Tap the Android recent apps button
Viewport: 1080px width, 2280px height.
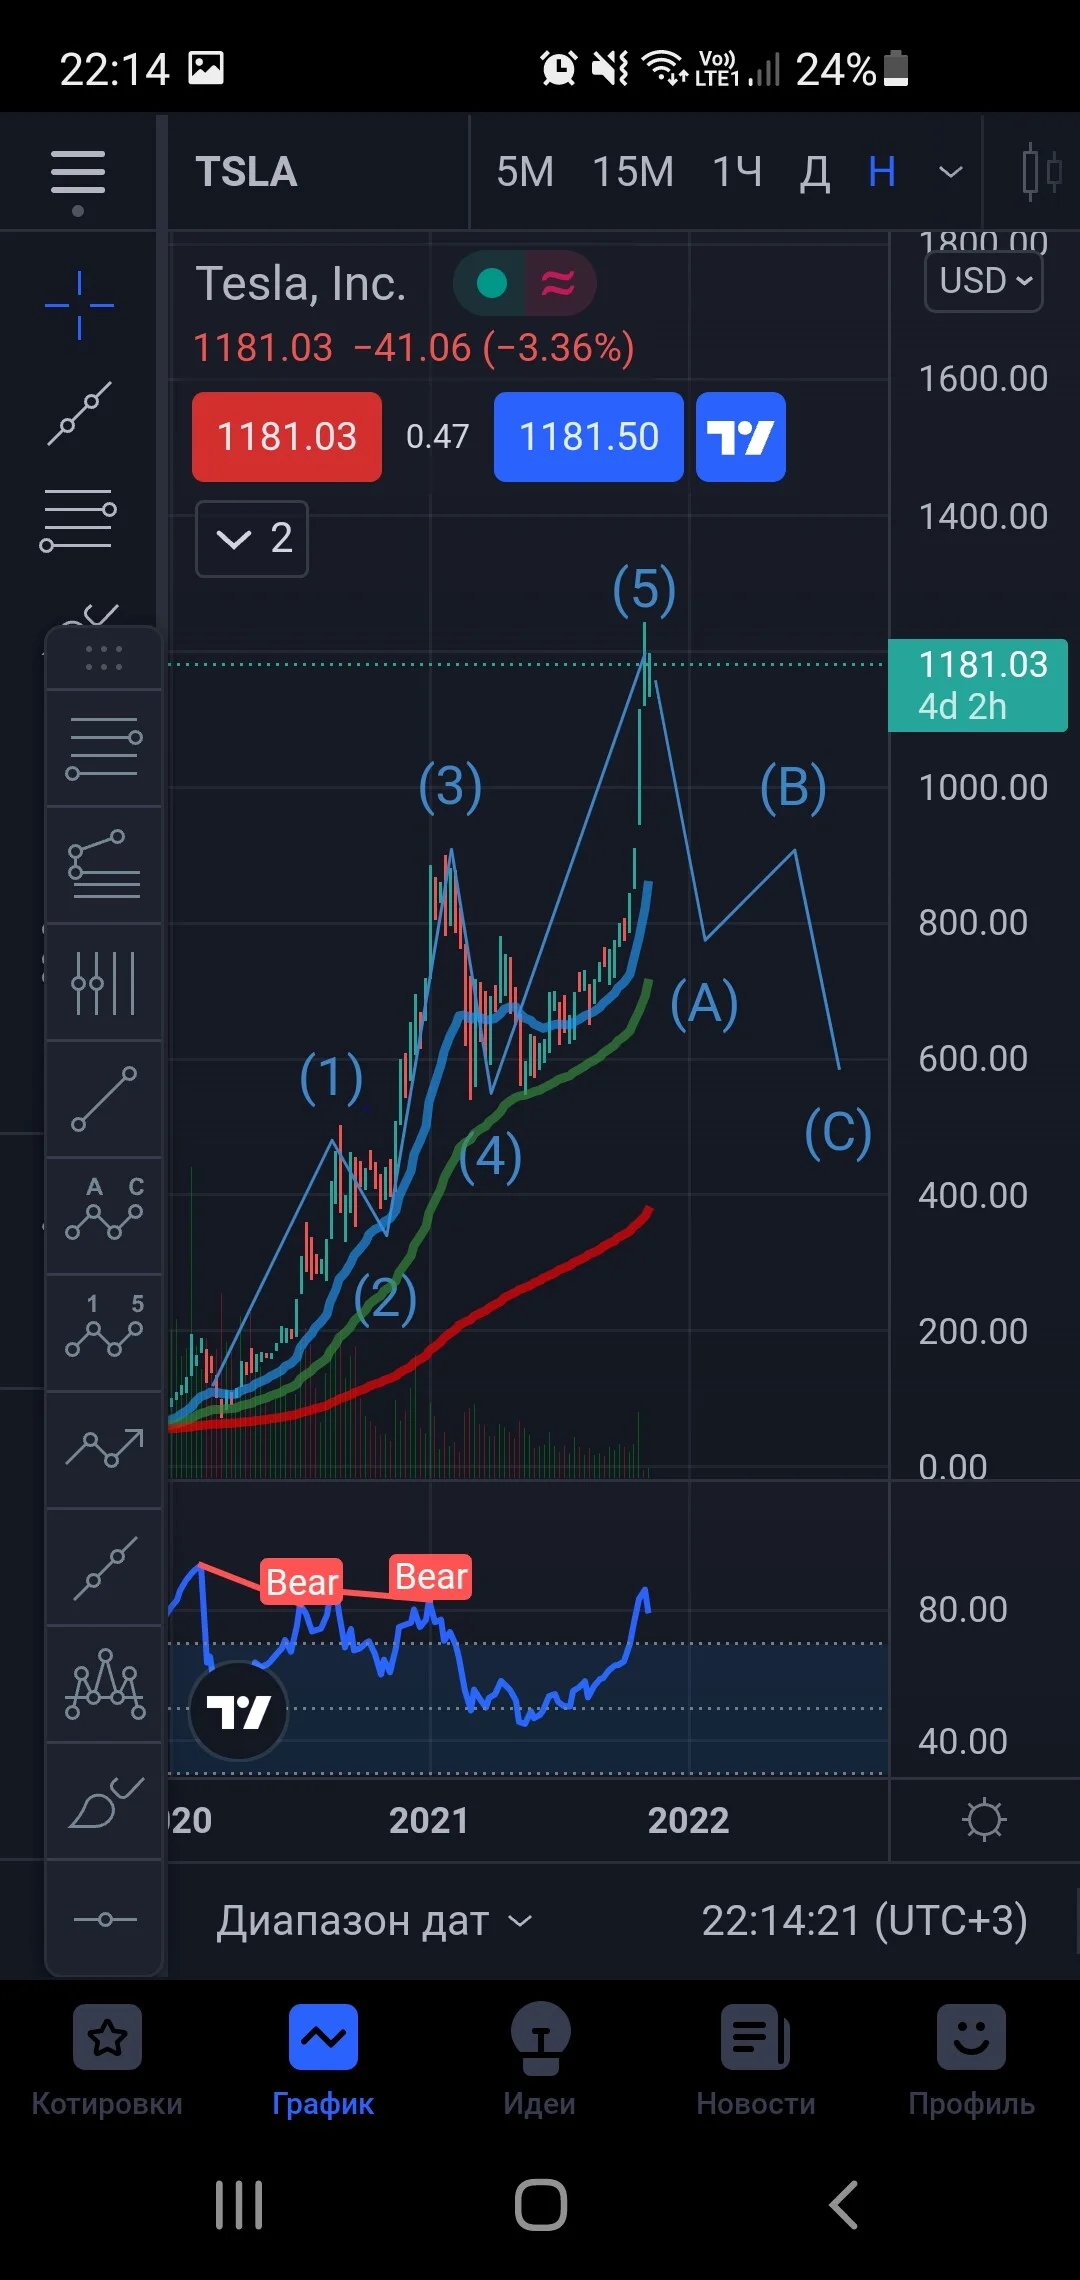tap(239, 2205)
